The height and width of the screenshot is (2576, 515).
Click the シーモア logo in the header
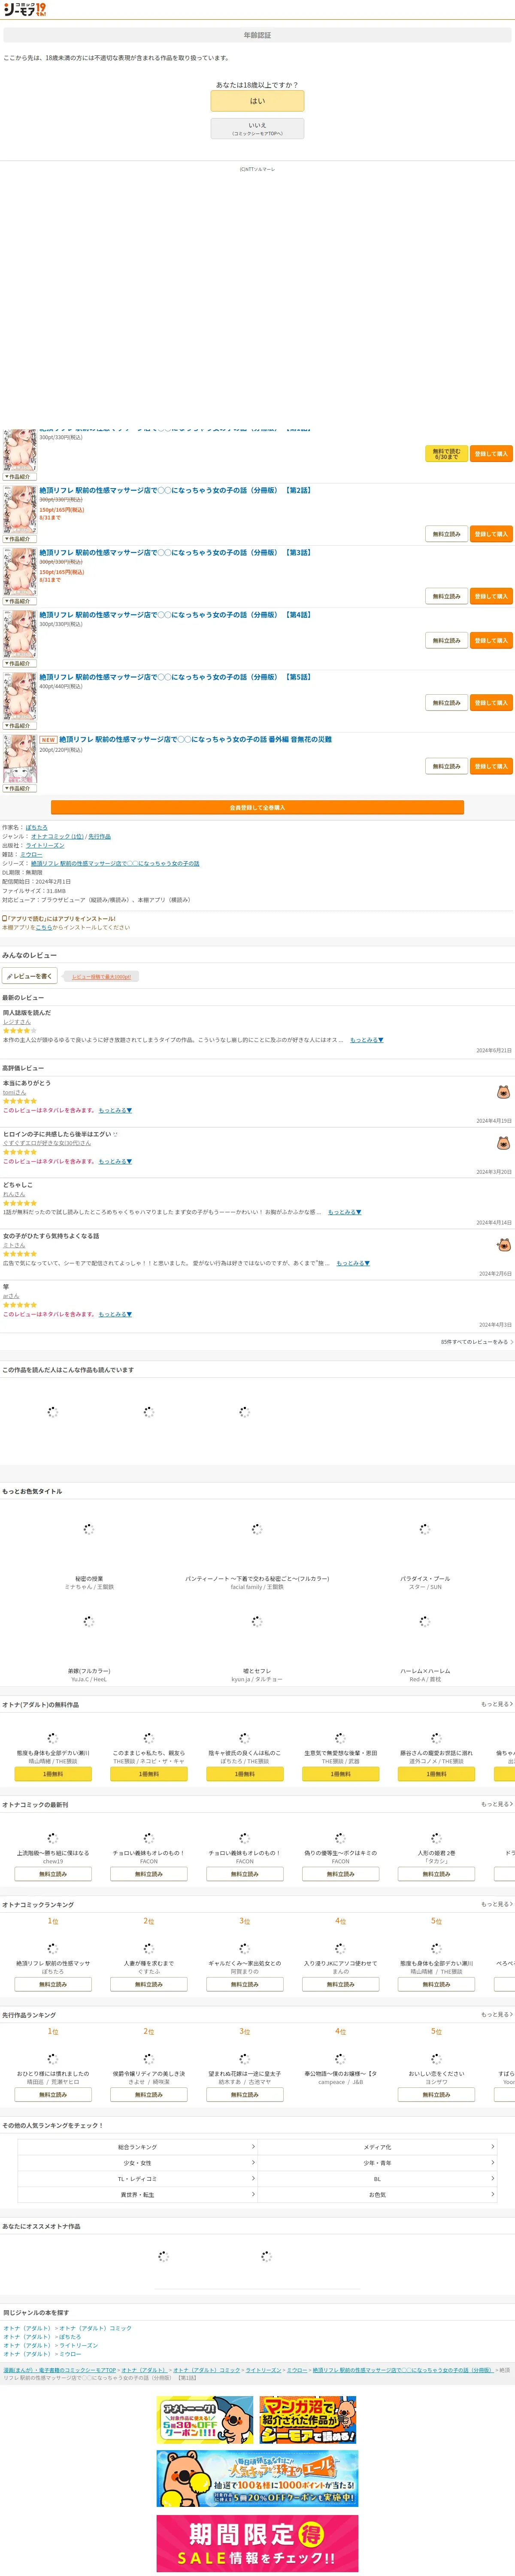coord(24,10)
